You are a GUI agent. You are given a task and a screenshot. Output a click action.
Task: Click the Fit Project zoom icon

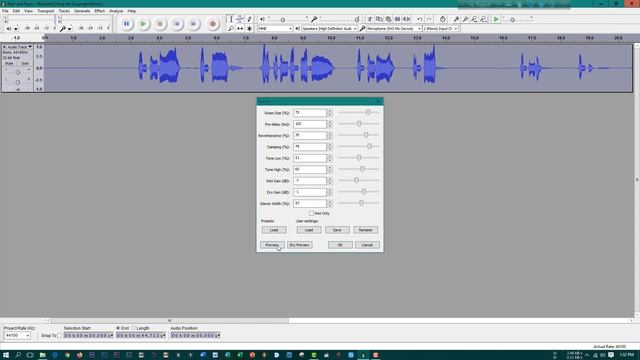484,19
